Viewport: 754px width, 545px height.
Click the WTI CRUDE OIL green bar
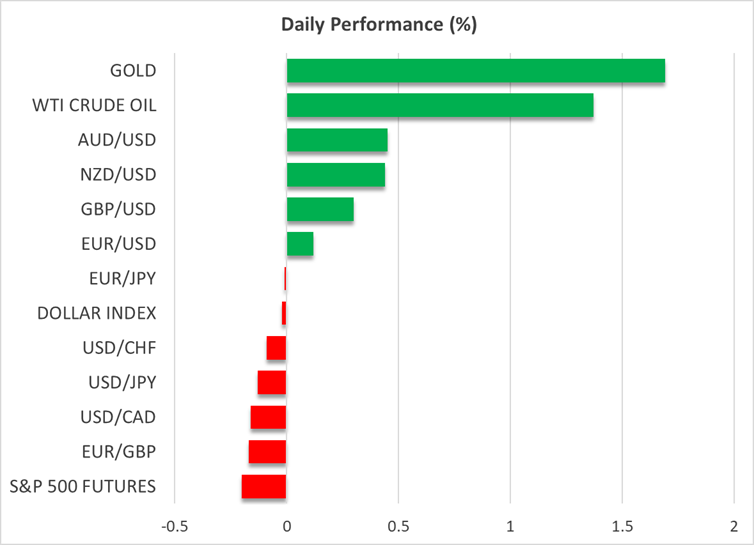[439, 106]
